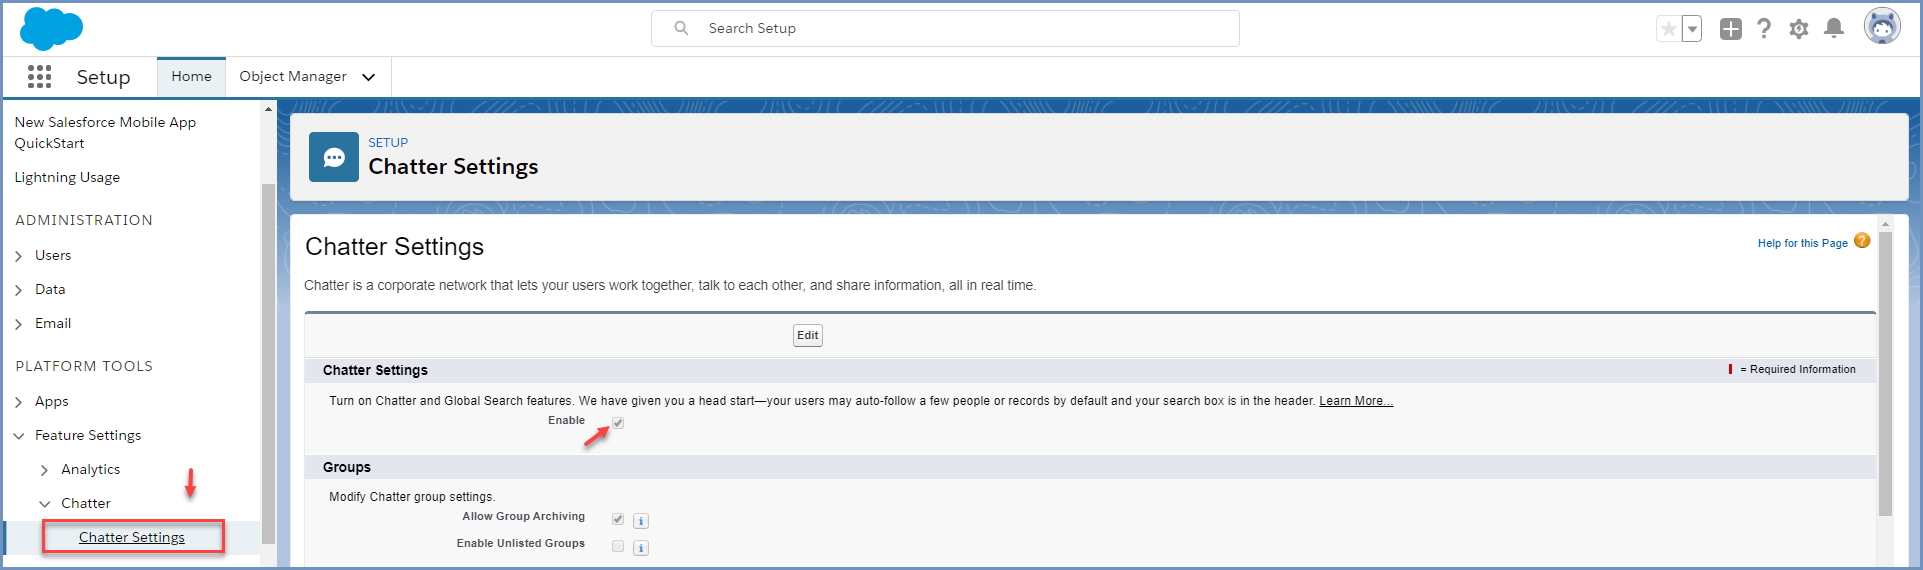Click the sidebar scroll up arrow
This screenshot has width=1923, height=570.
pyautogui.click(x=268, y=109)
